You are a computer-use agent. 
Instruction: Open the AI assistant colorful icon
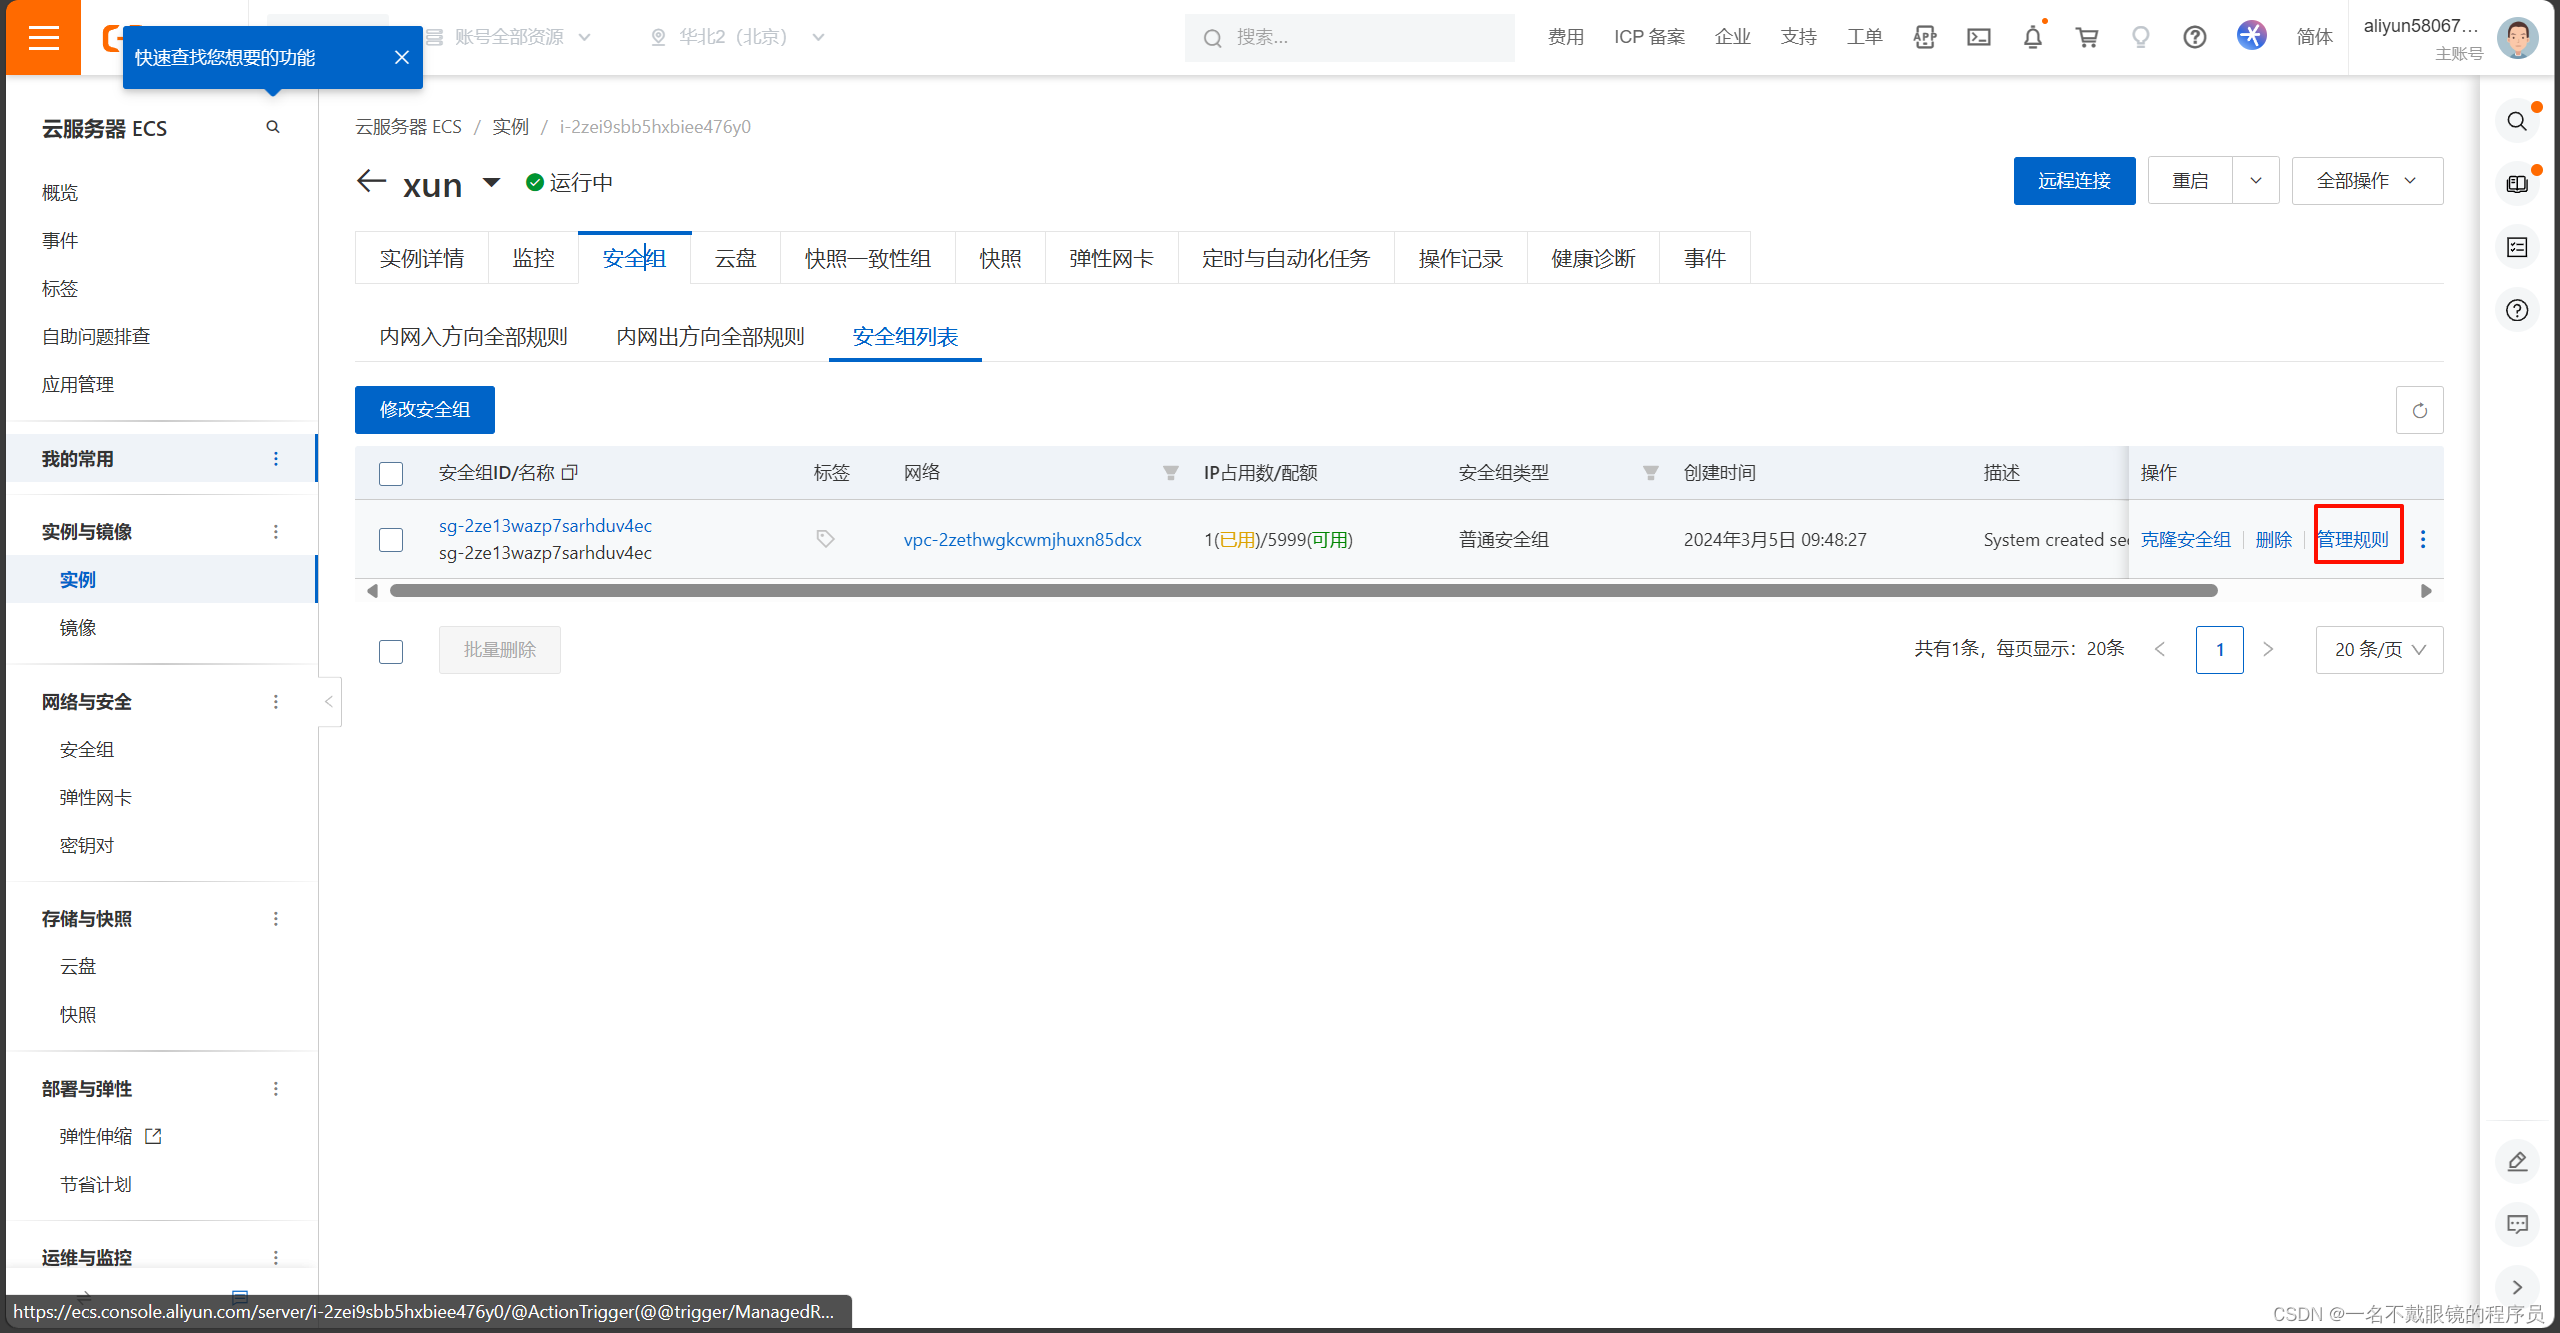(x=2252, y=36)
